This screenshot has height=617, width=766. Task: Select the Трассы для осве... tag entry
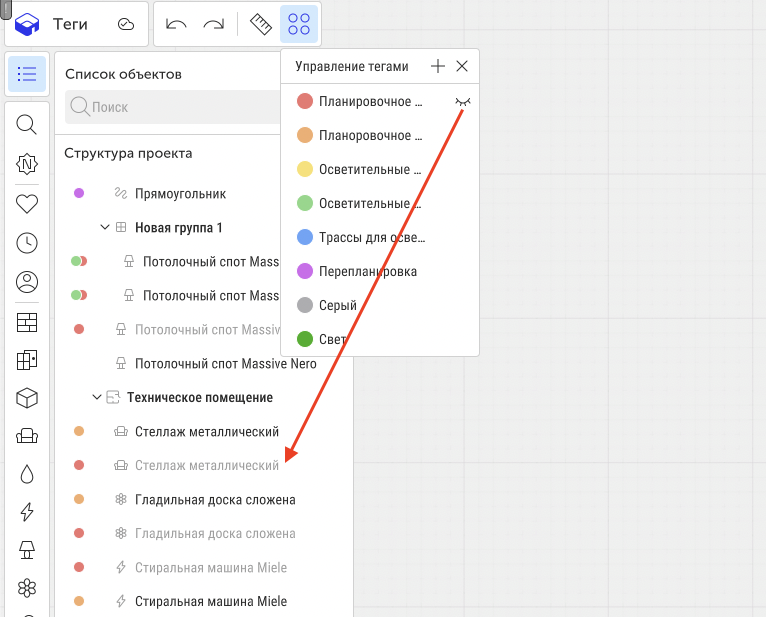tap(372, 237)
